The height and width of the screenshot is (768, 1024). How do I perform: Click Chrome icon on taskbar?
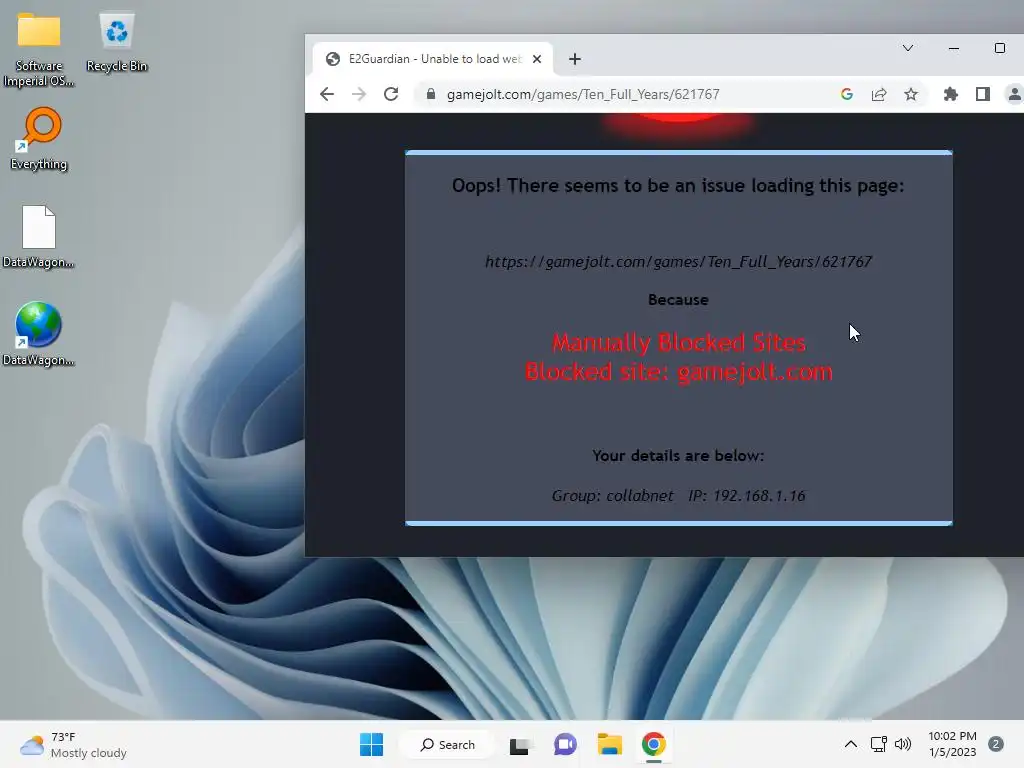(654, 744)
